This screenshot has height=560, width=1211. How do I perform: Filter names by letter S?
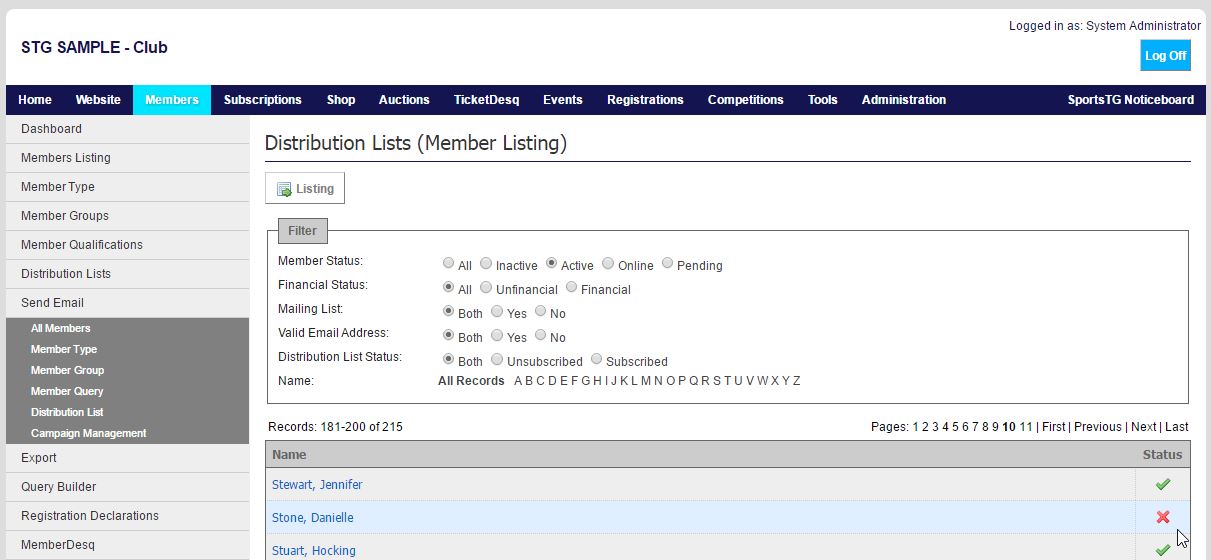[x=716, y=381]
